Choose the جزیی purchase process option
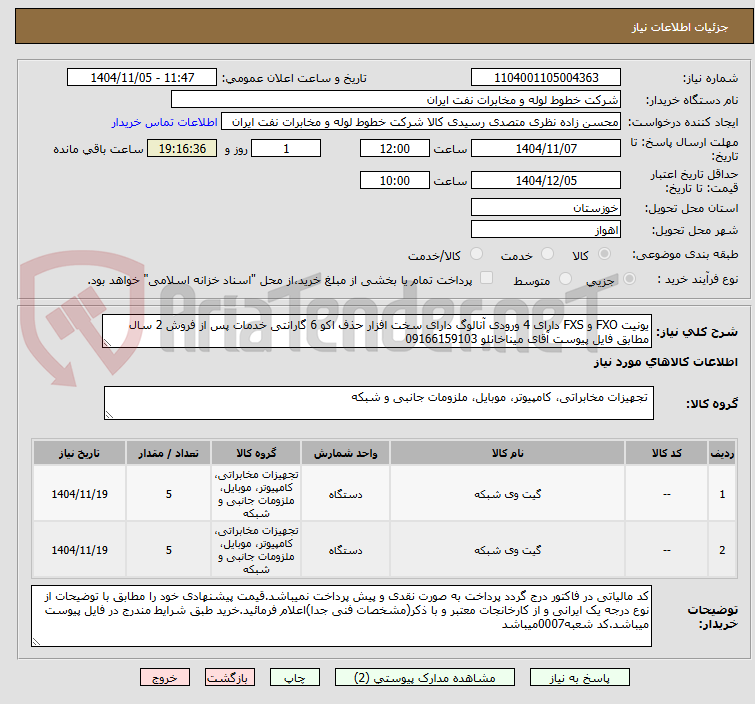This screenshot has height=704, width=755. [629, 279]
